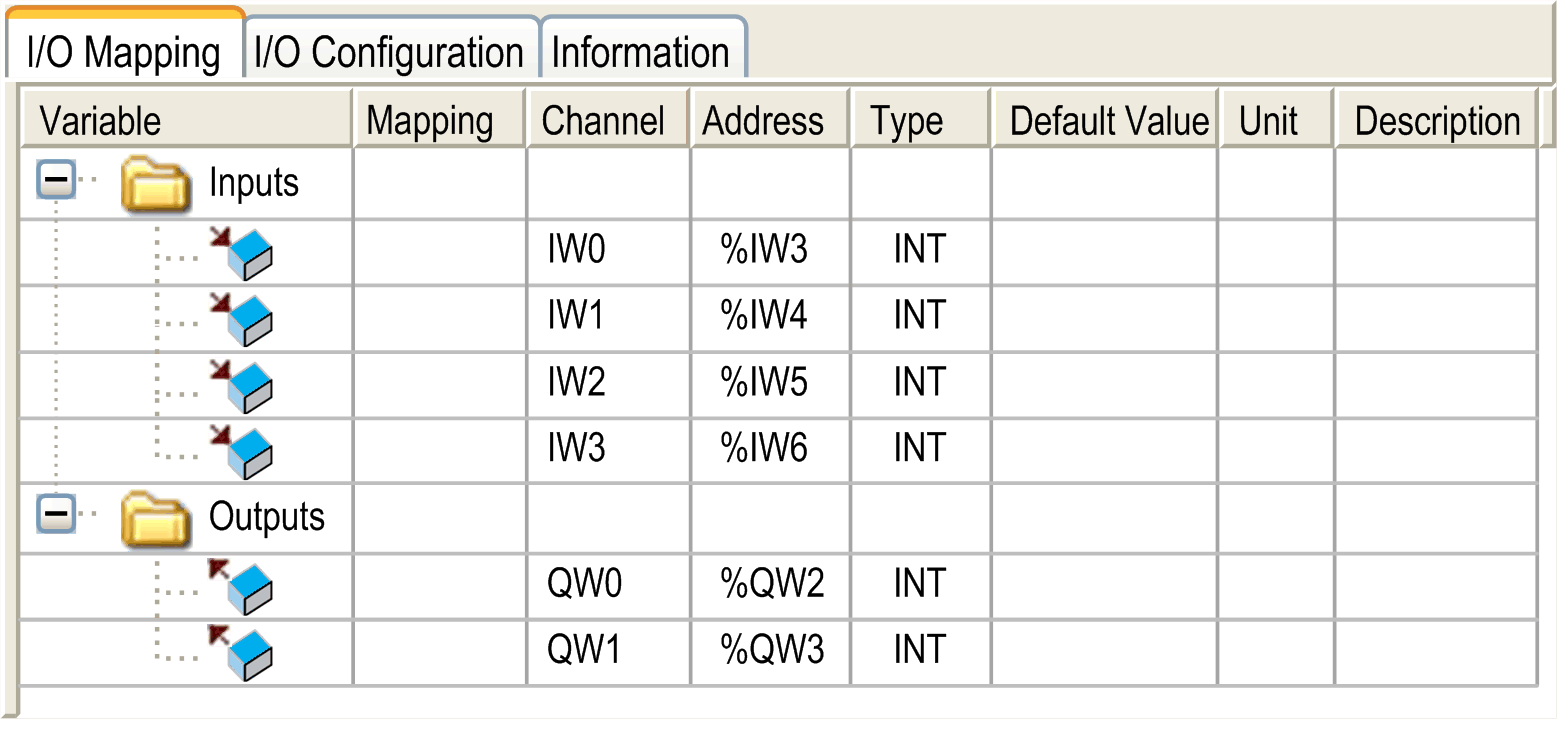Click the Description cell for QW1
This screenshot has width=1557, height=756.
(x=1435, y=652)
